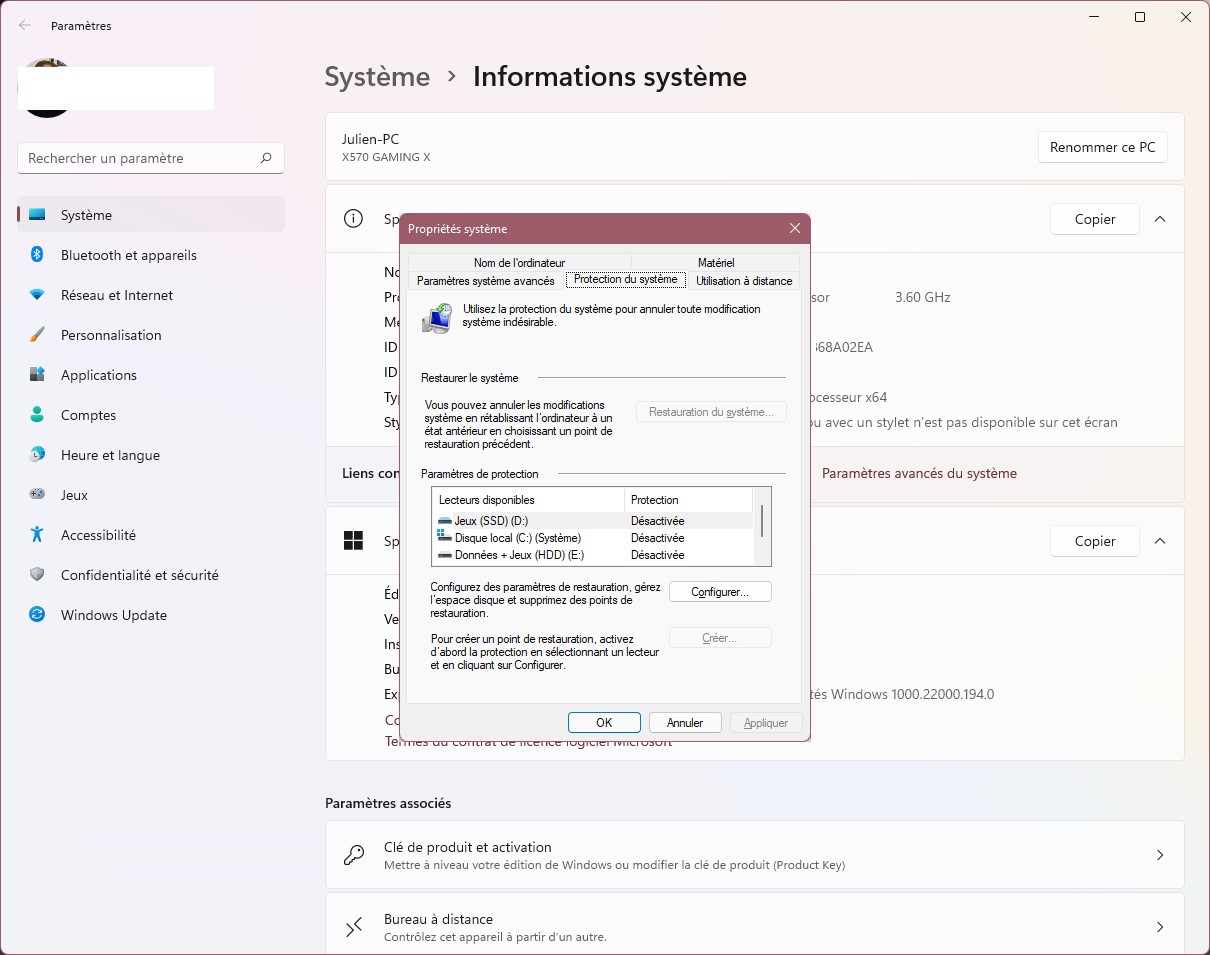Click the Jeux gamepad icon
The height and width of the screenshot is (955, 1210).
[37, 495]
